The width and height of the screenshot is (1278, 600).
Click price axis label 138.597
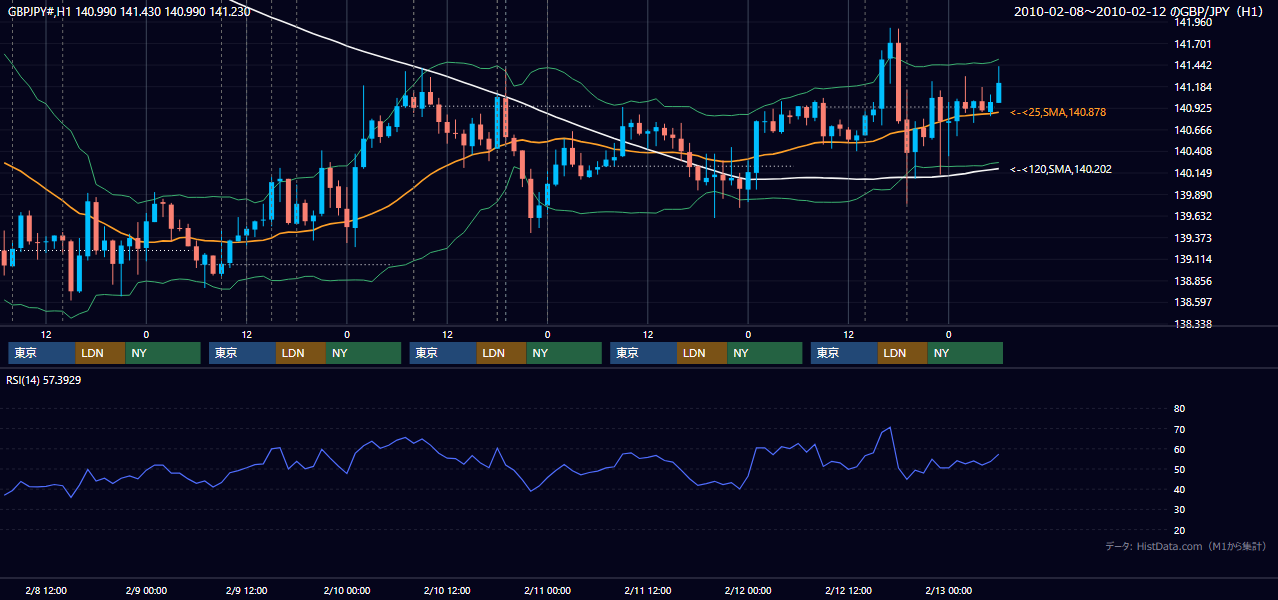(1194, 302)
